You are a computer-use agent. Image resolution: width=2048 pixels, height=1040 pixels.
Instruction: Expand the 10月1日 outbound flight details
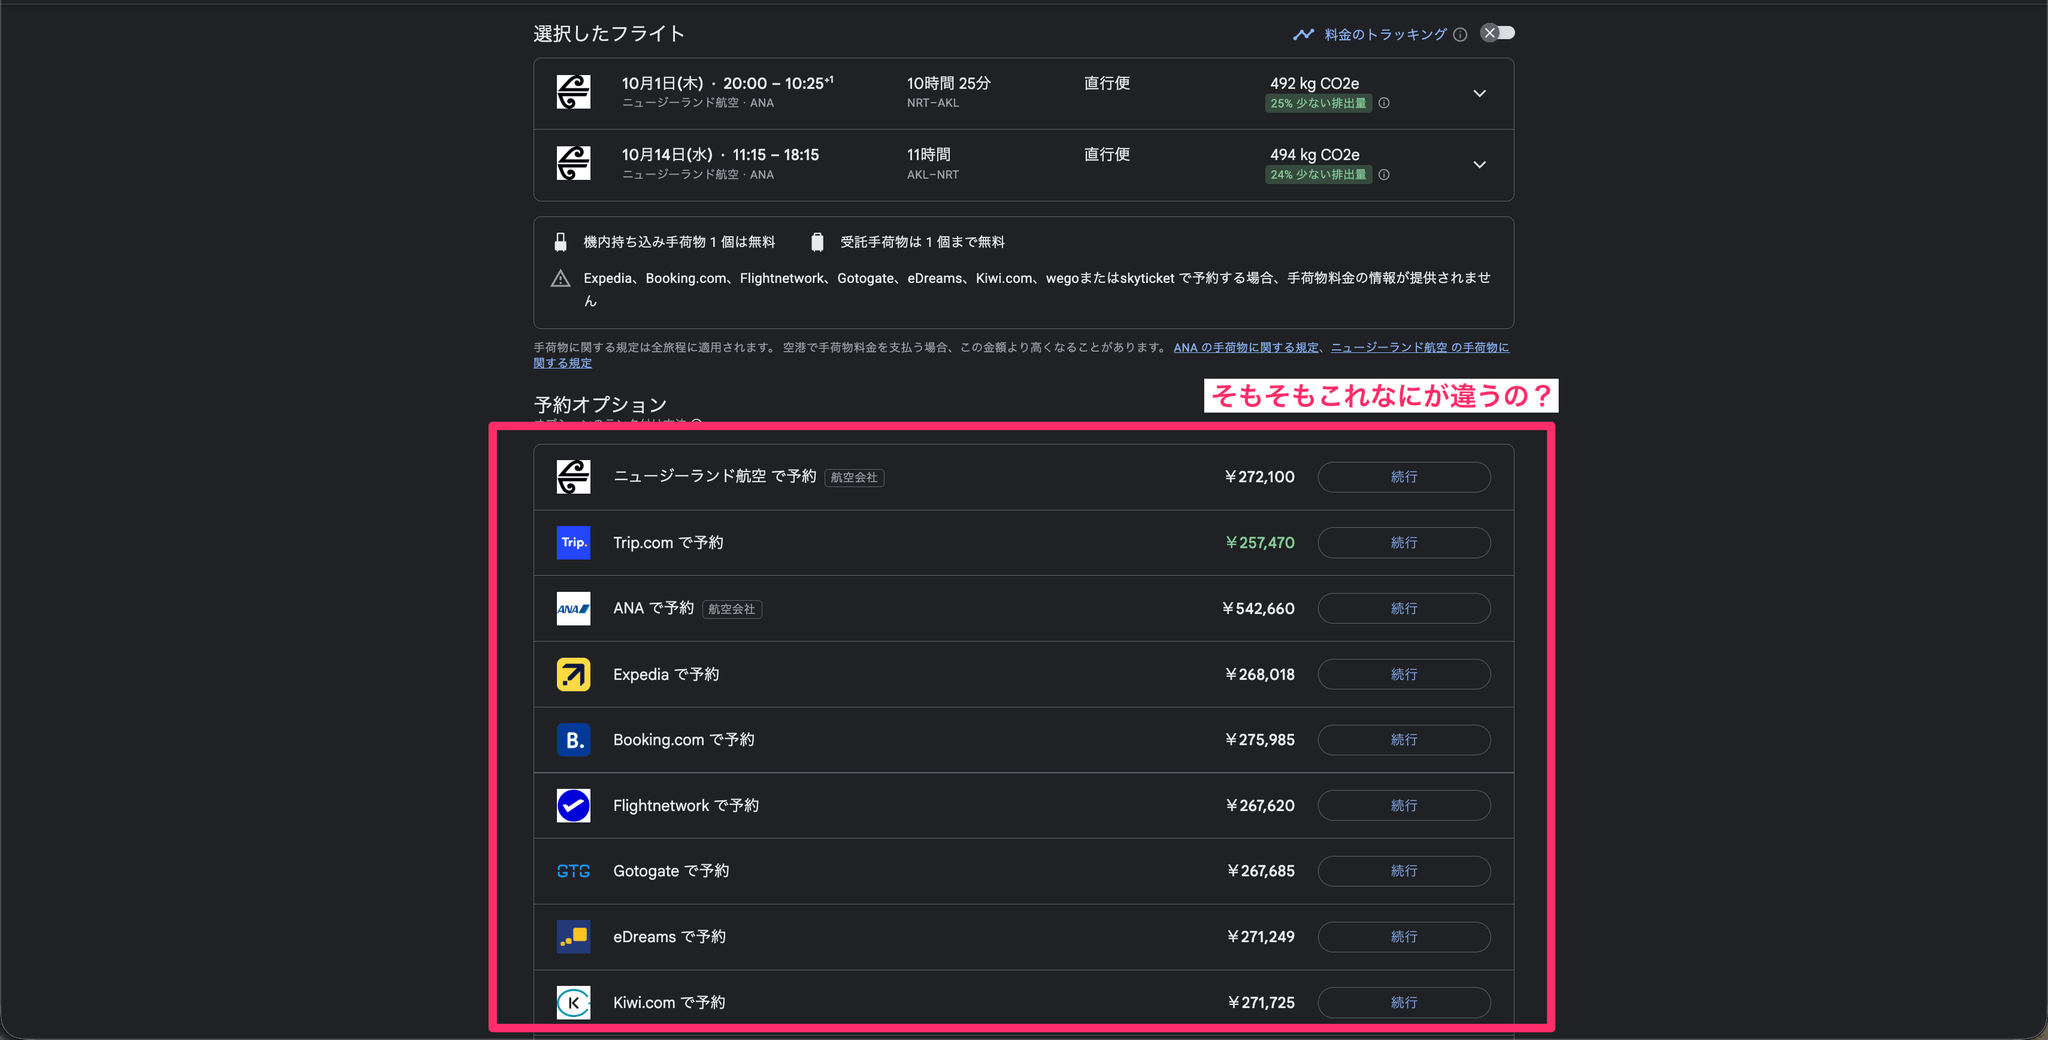[1480, 93]
